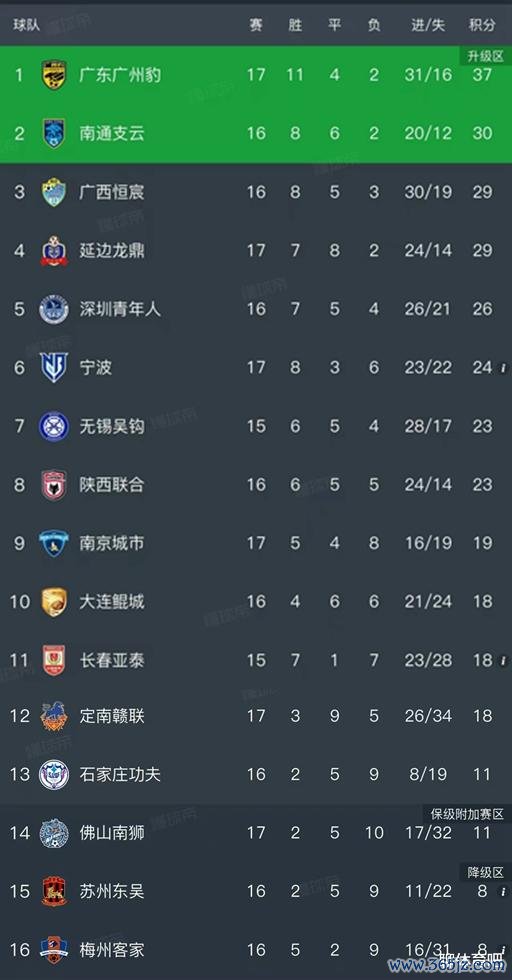Open the 深圳青年人 round emblem
512x980 pixels.
[54, 309]
